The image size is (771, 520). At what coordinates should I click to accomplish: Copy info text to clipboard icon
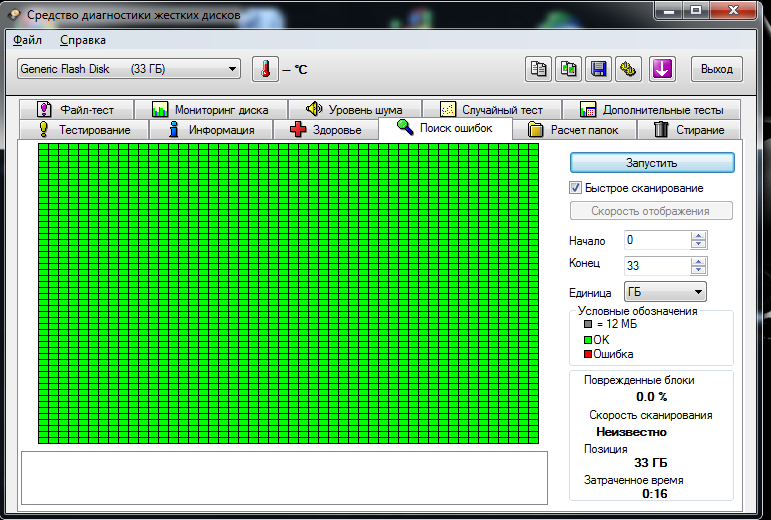click(x=538, y=69)
